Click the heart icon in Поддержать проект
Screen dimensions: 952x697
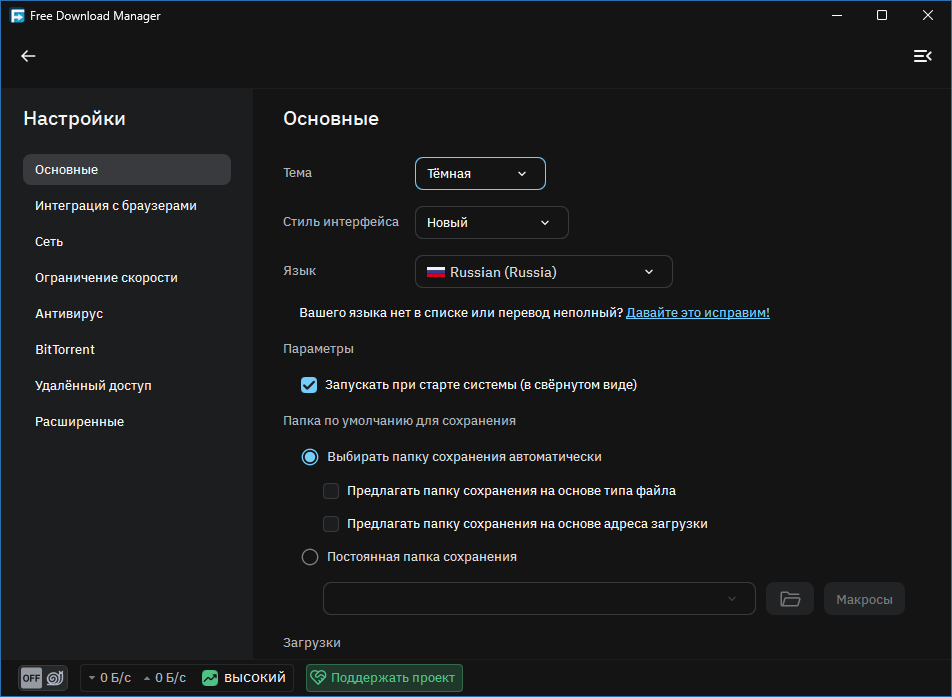click(x=318, y=678)
